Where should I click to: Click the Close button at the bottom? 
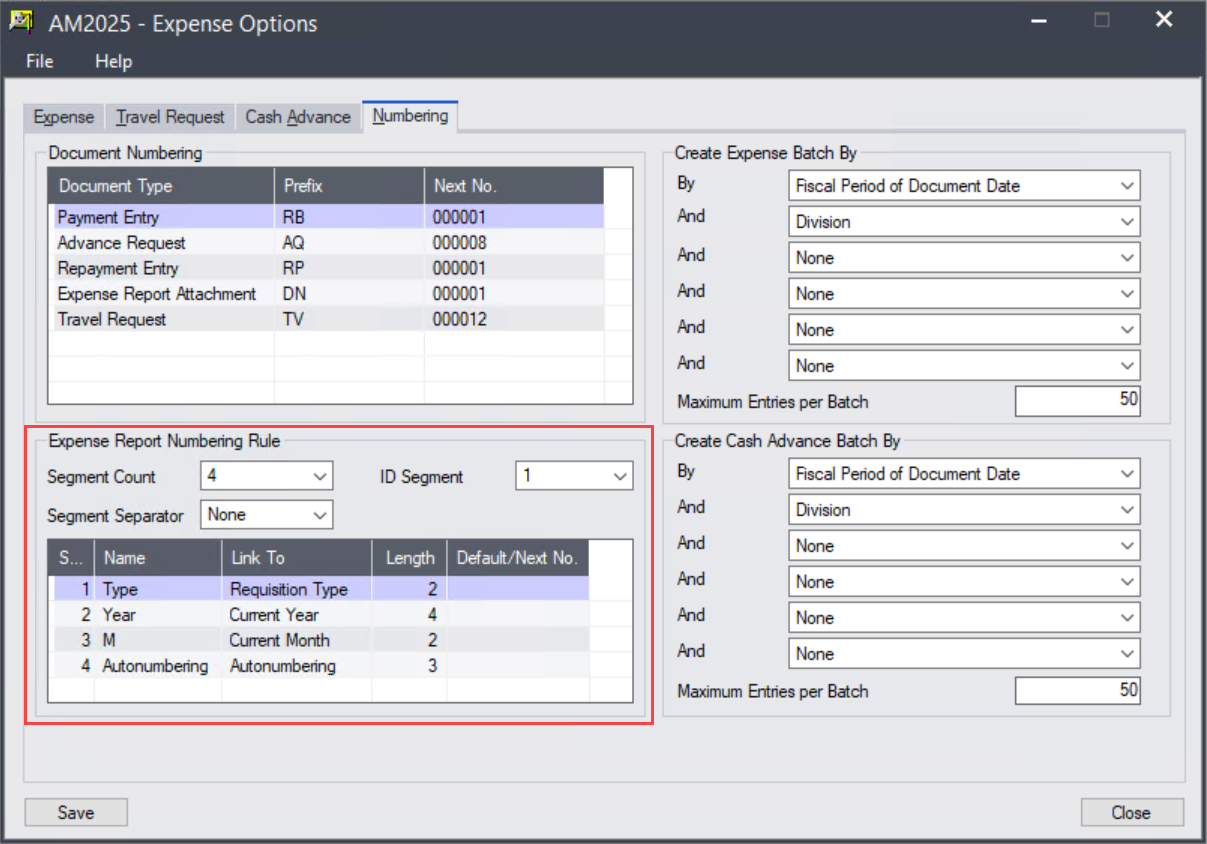tap(1131, 812)
